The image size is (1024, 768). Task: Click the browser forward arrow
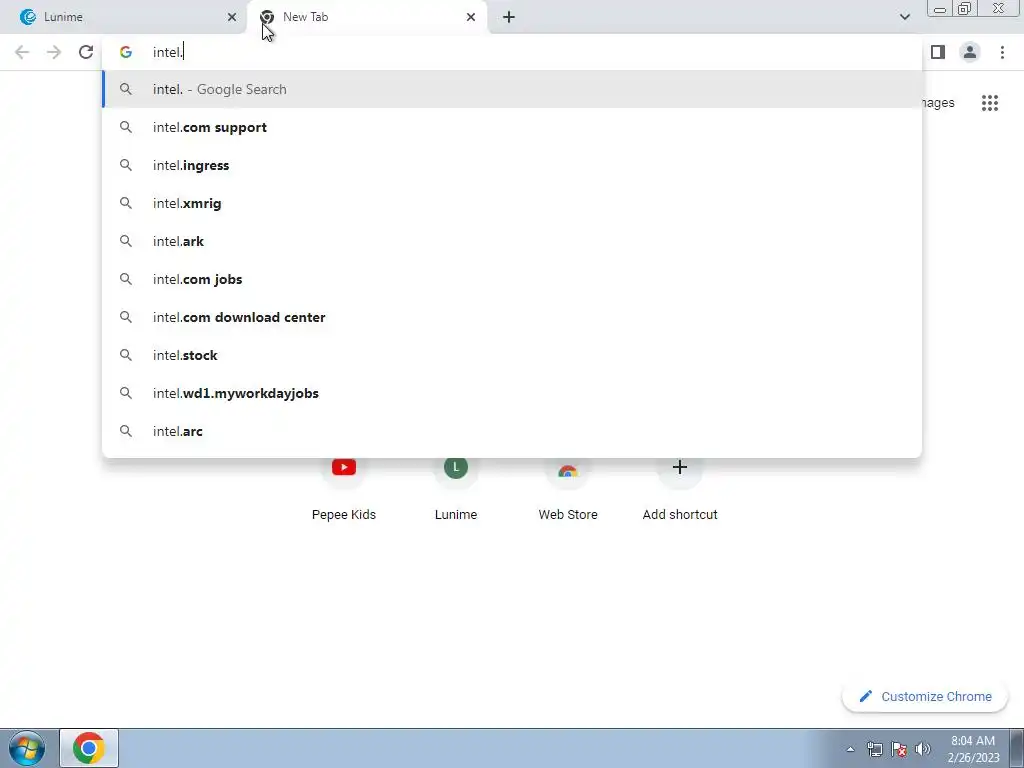tap(54, 52)
